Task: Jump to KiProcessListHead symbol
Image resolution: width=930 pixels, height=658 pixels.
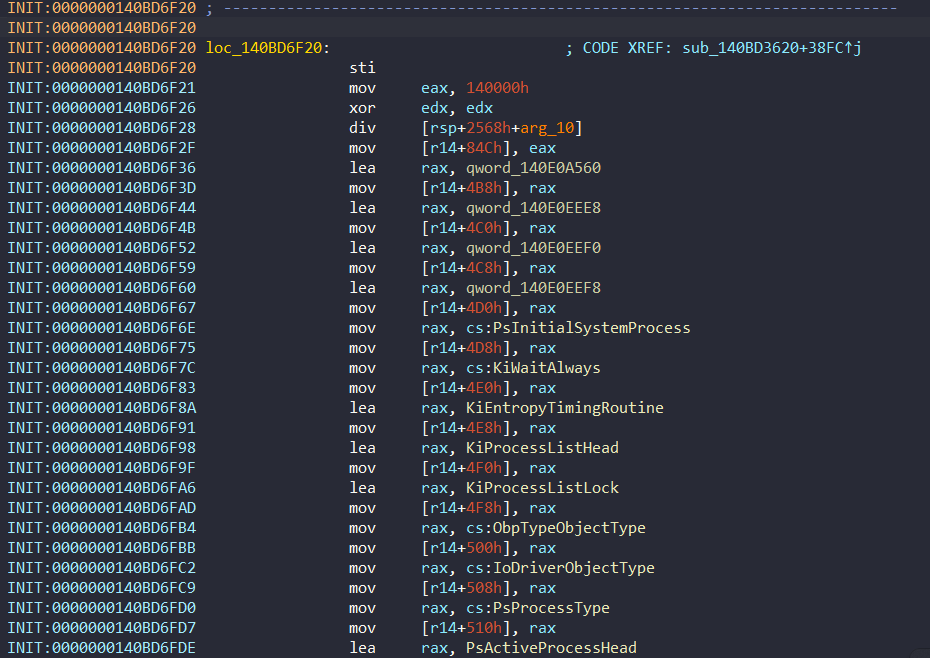Action: [x=542, y=448]
